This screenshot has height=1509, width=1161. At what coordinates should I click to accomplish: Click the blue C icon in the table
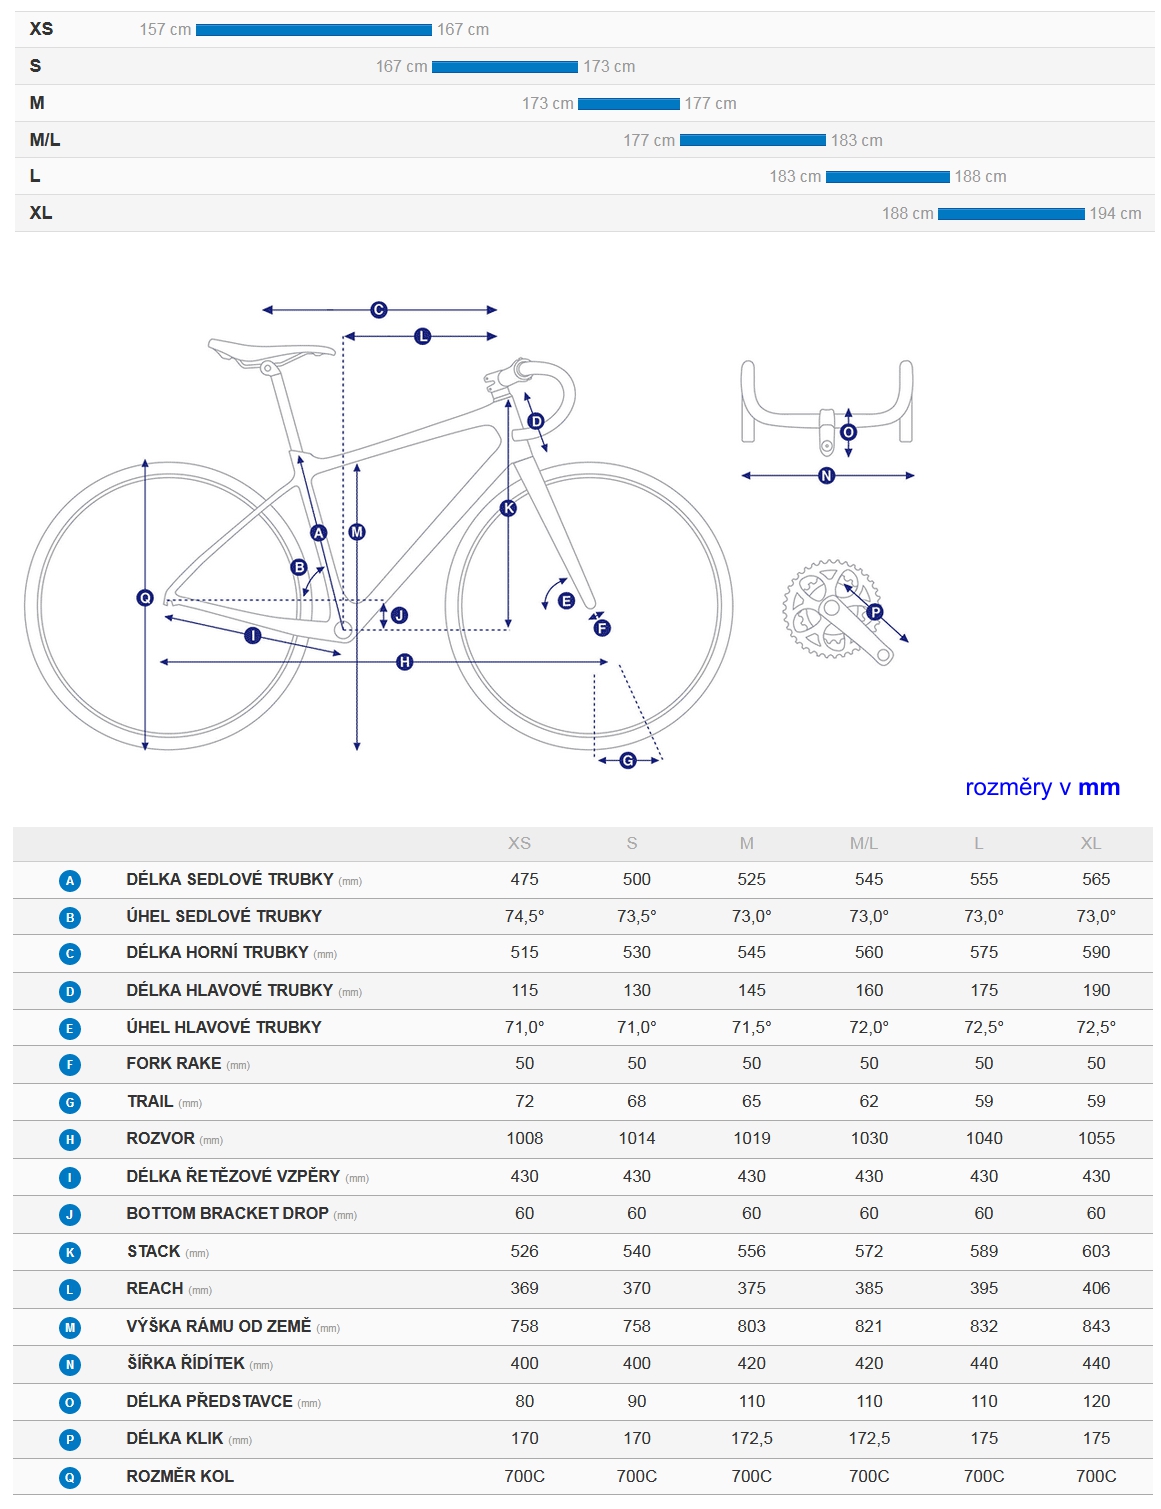[x=70, y=954]
